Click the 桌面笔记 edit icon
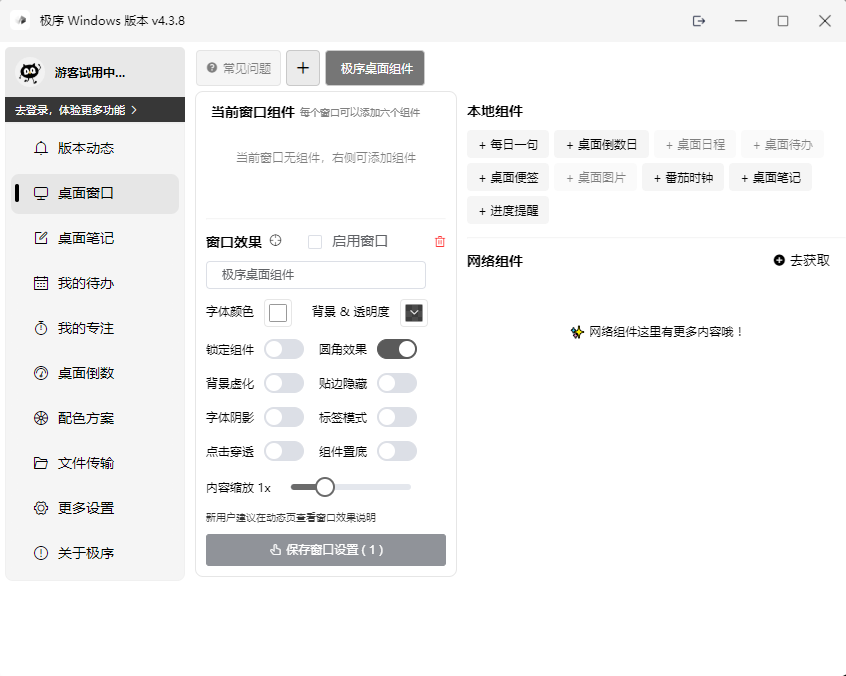 click(x=41, y=238)
